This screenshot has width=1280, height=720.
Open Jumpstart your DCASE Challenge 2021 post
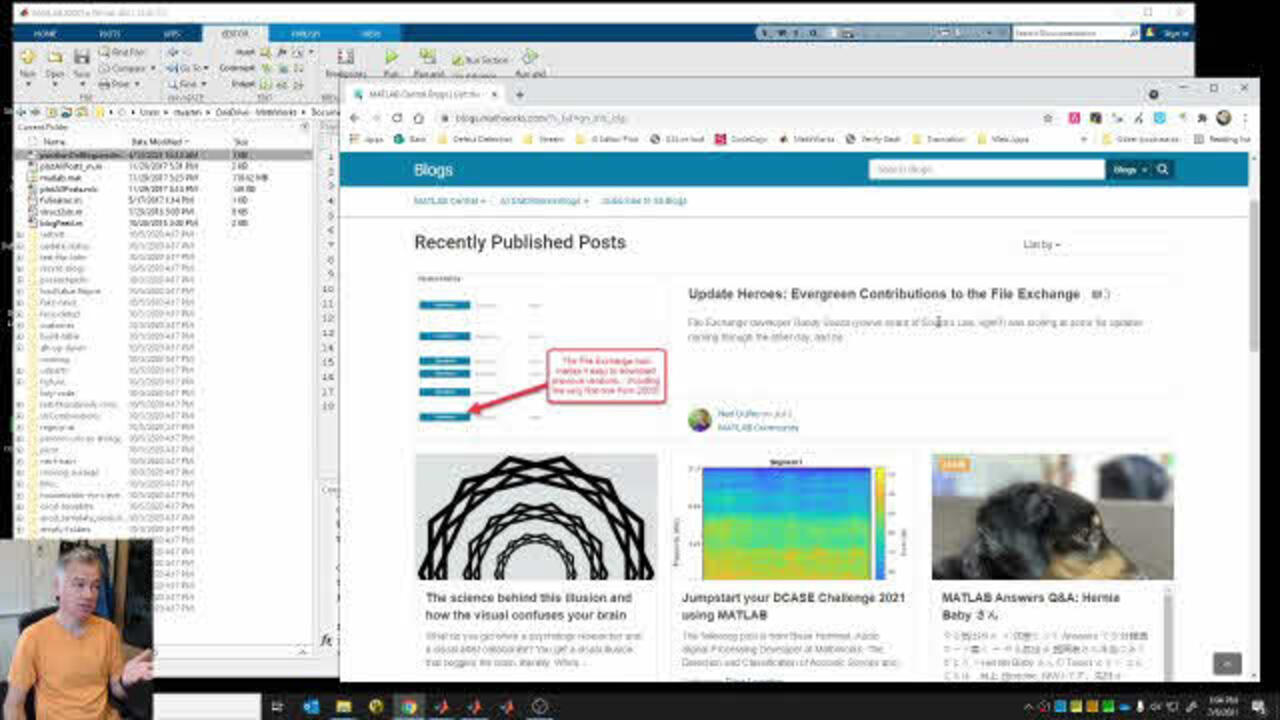coord(793,606)
